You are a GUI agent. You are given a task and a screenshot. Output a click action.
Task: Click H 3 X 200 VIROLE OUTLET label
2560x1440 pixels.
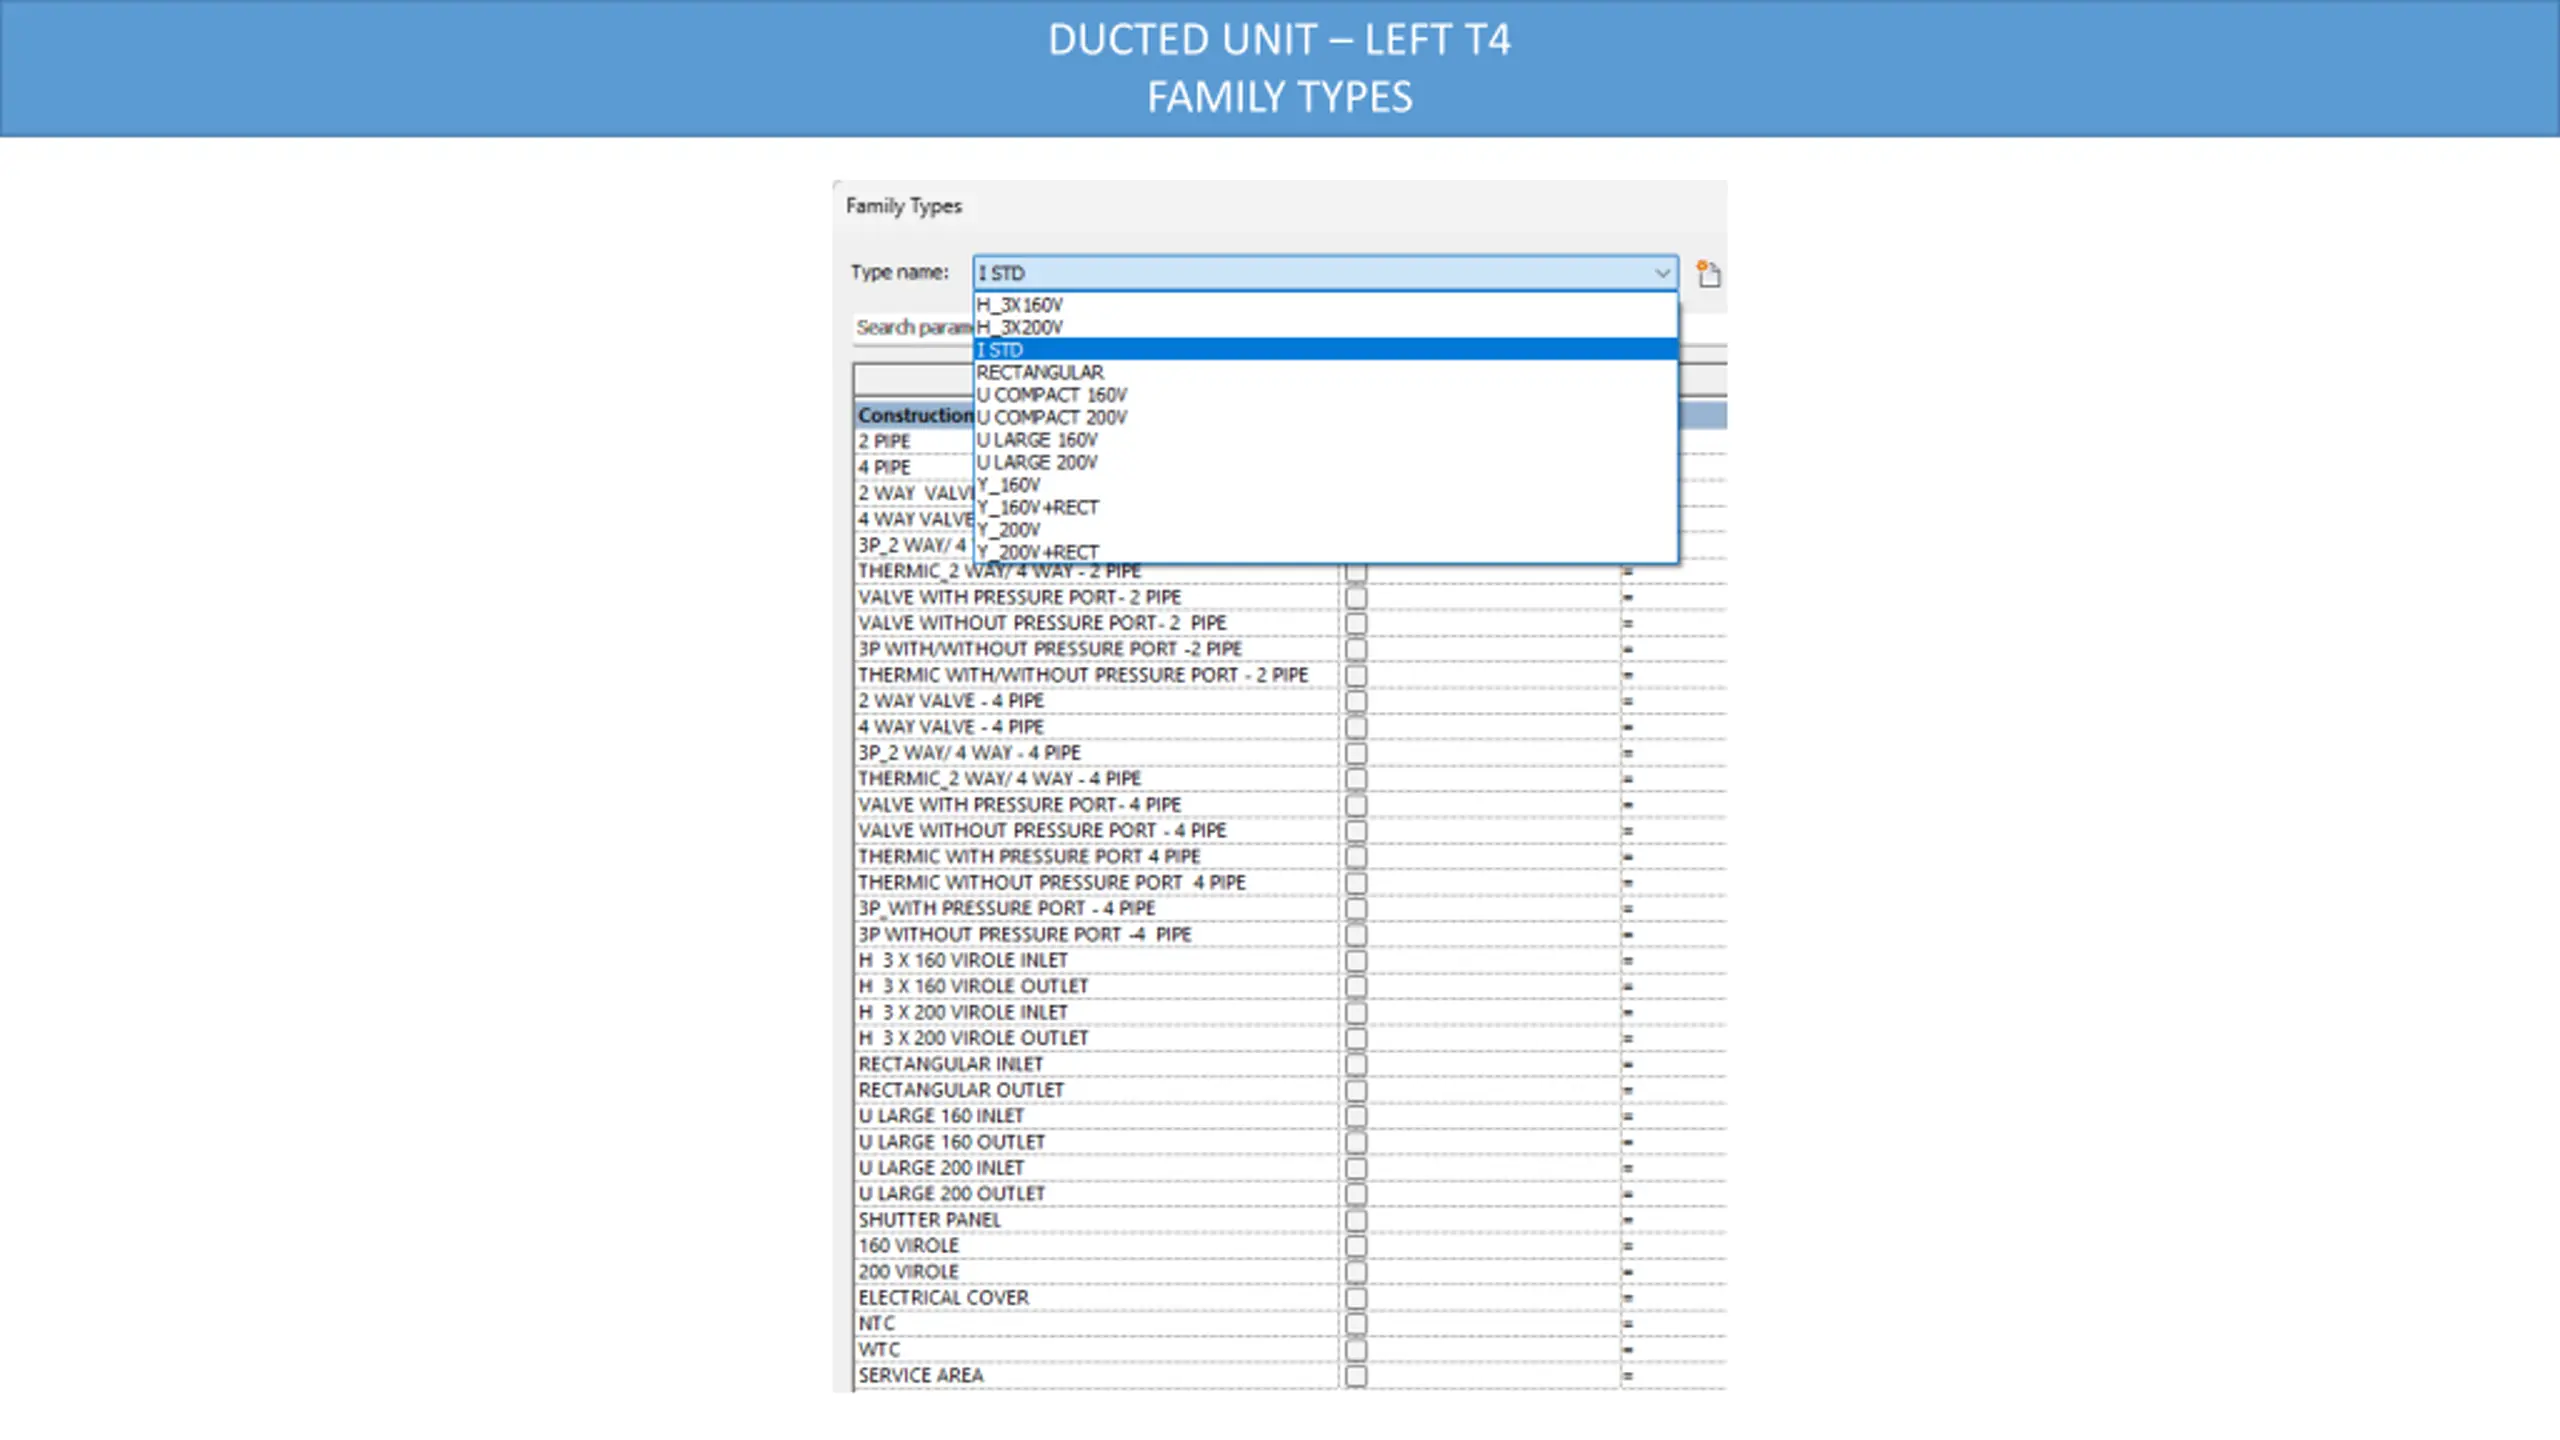pos(973,1039)
